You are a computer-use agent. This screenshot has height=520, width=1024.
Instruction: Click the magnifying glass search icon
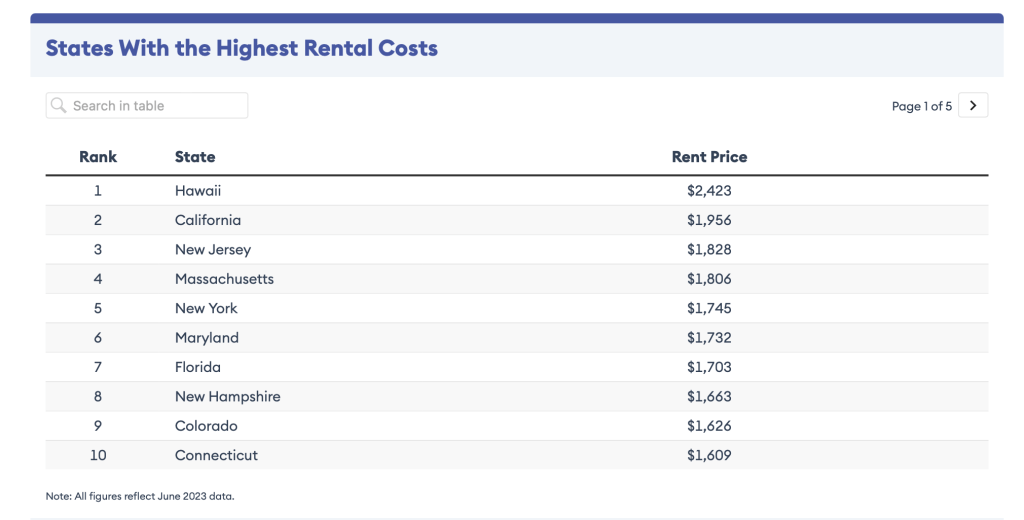click(x=59, y=106)
